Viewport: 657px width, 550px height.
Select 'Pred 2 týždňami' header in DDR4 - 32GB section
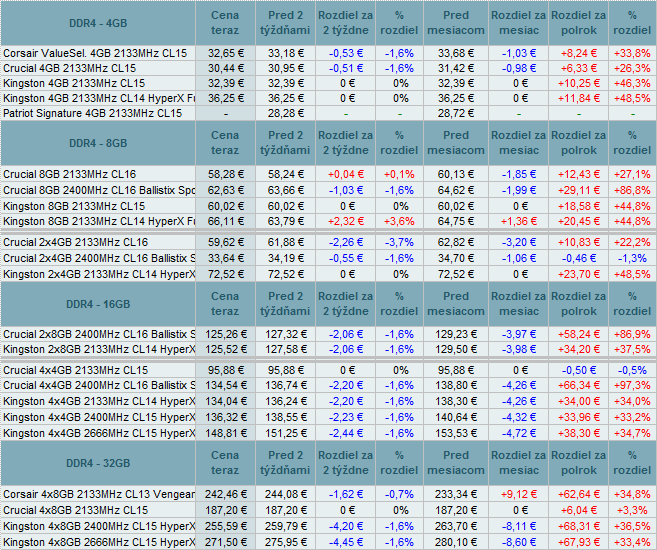pyautogui.click(x=285, y=463)
